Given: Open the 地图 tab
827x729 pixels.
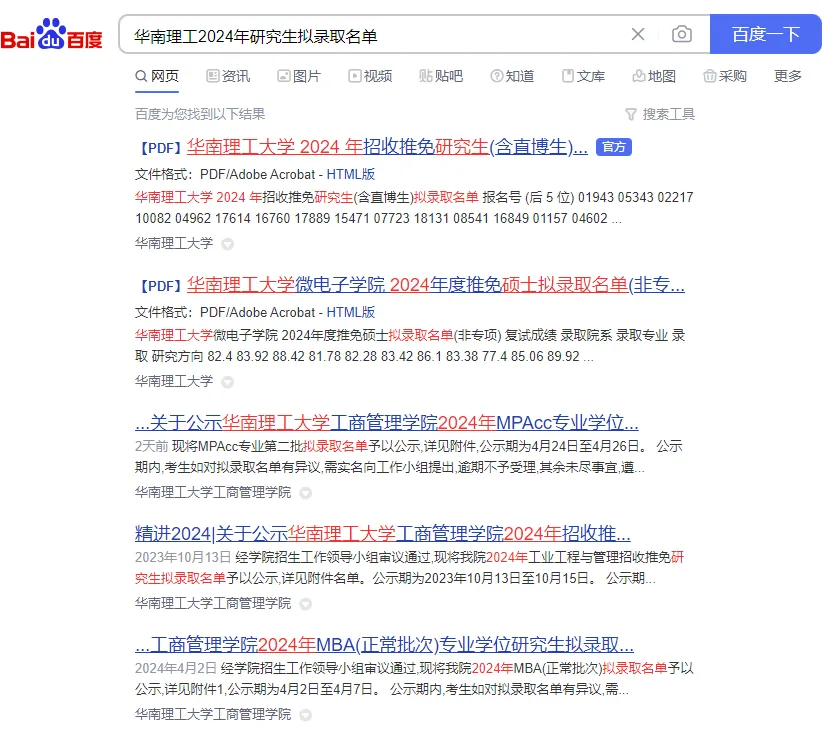Looking at the screenshot, I should [654, 76].
